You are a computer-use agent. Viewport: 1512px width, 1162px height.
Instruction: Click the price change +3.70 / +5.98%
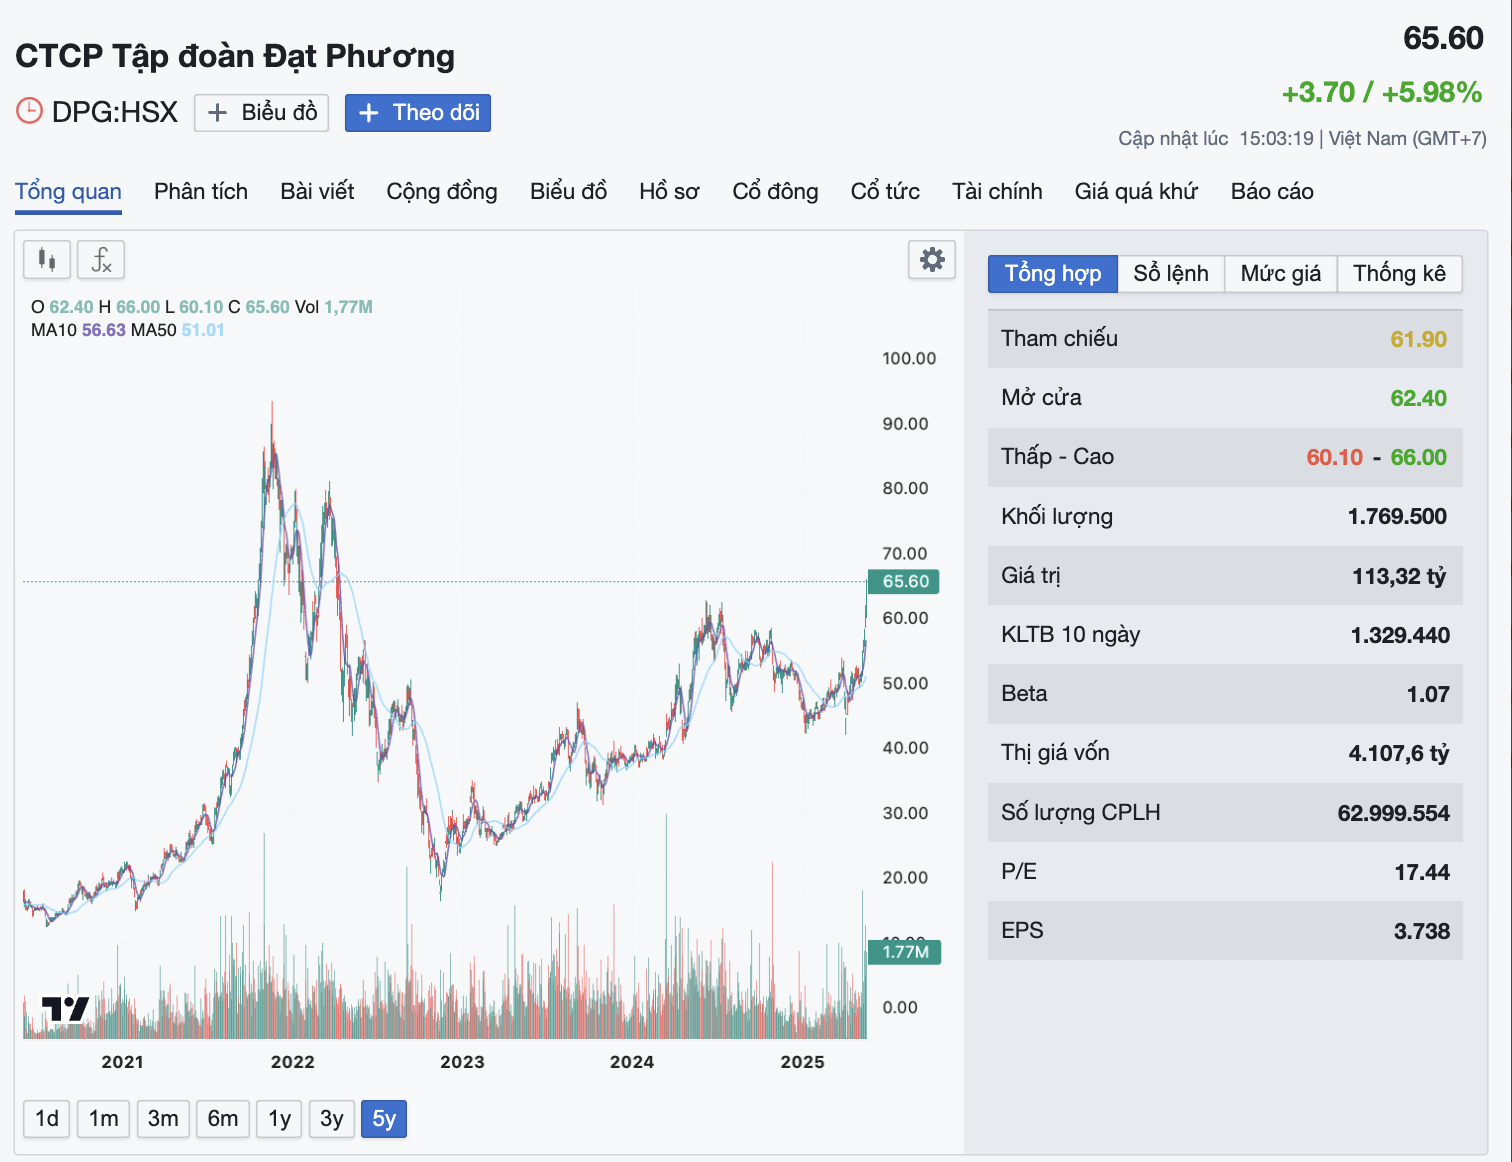[x=1382, y=92]
